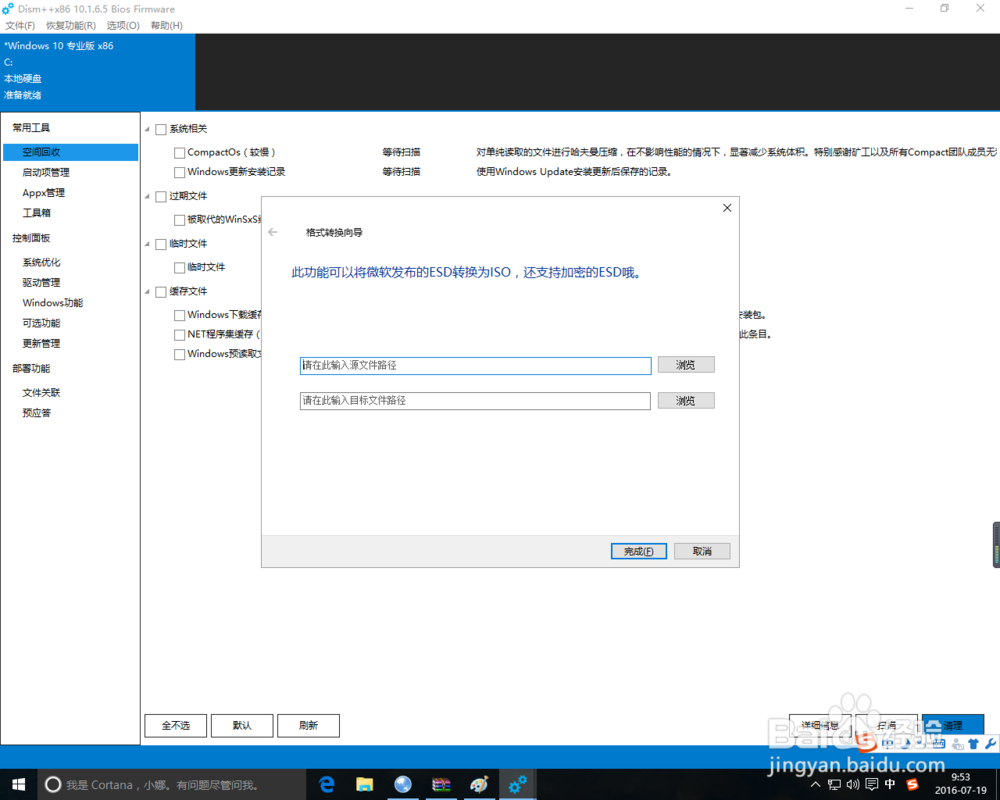1000x800 pixels.
Task: Collapse the 过期文件 group
Action: coord(147,196)
